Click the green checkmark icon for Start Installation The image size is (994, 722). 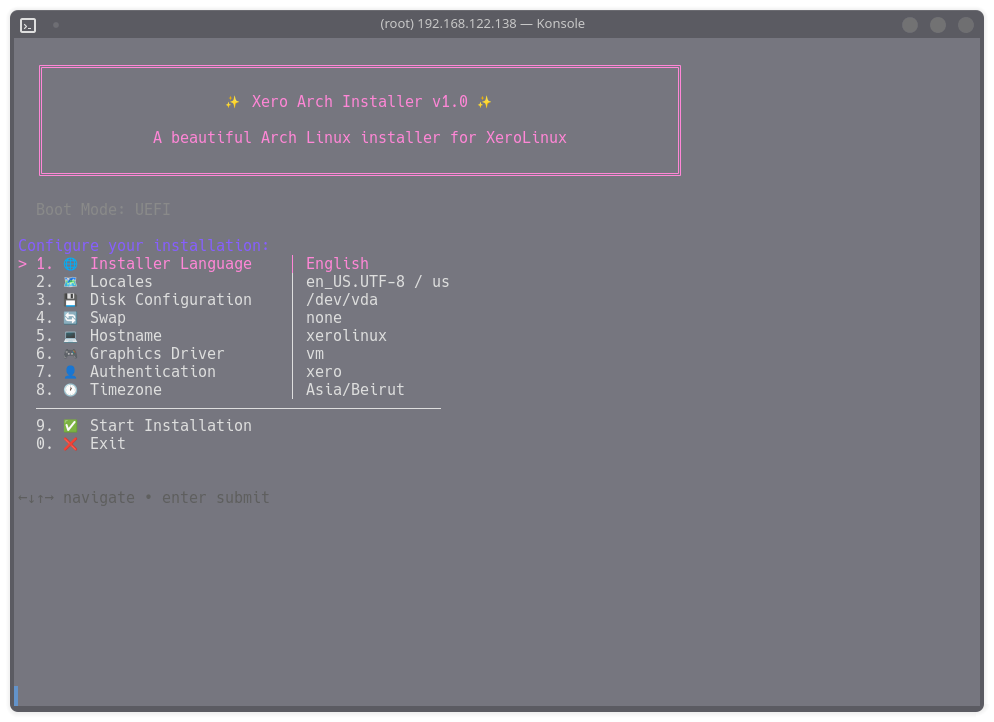70,426
